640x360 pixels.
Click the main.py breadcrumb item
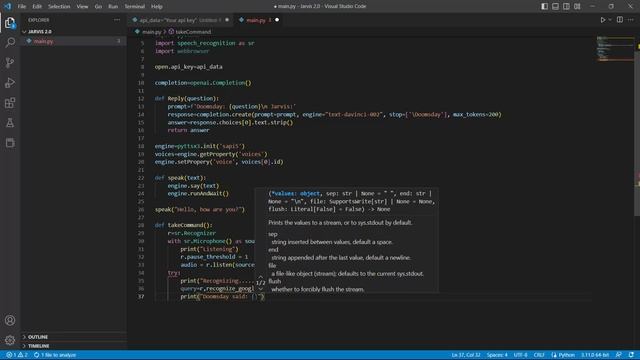pos(151,31)
